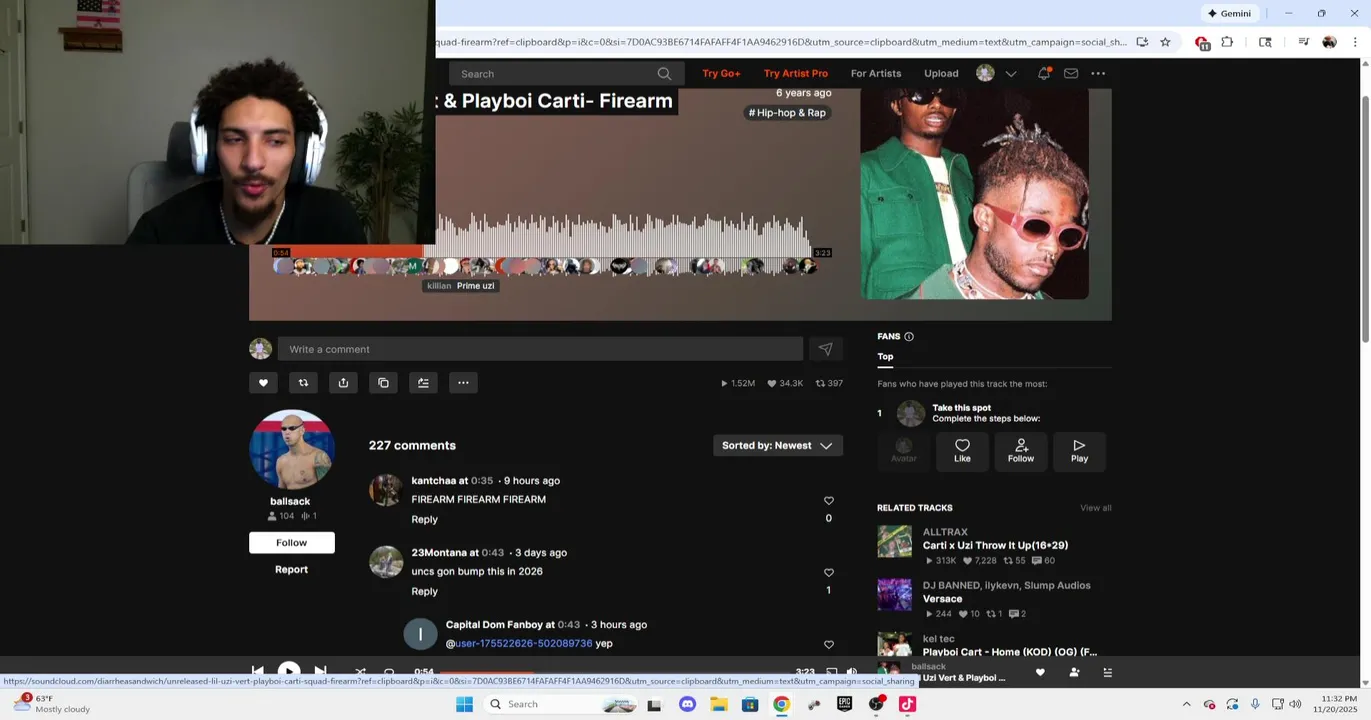The image size is (1371, 720).
Task: Click the info icon beside FANS
Action: (909, 337)
